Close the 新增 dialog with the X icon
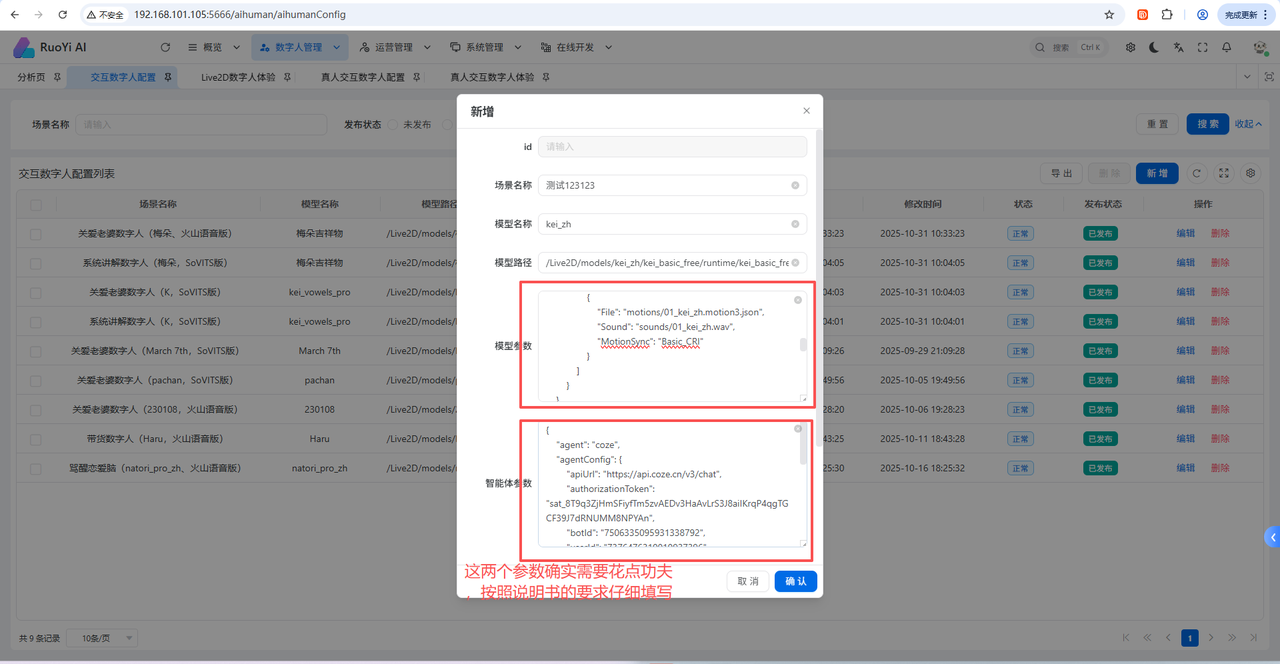This screenshot has width=1280, height=664. [806, 111]
